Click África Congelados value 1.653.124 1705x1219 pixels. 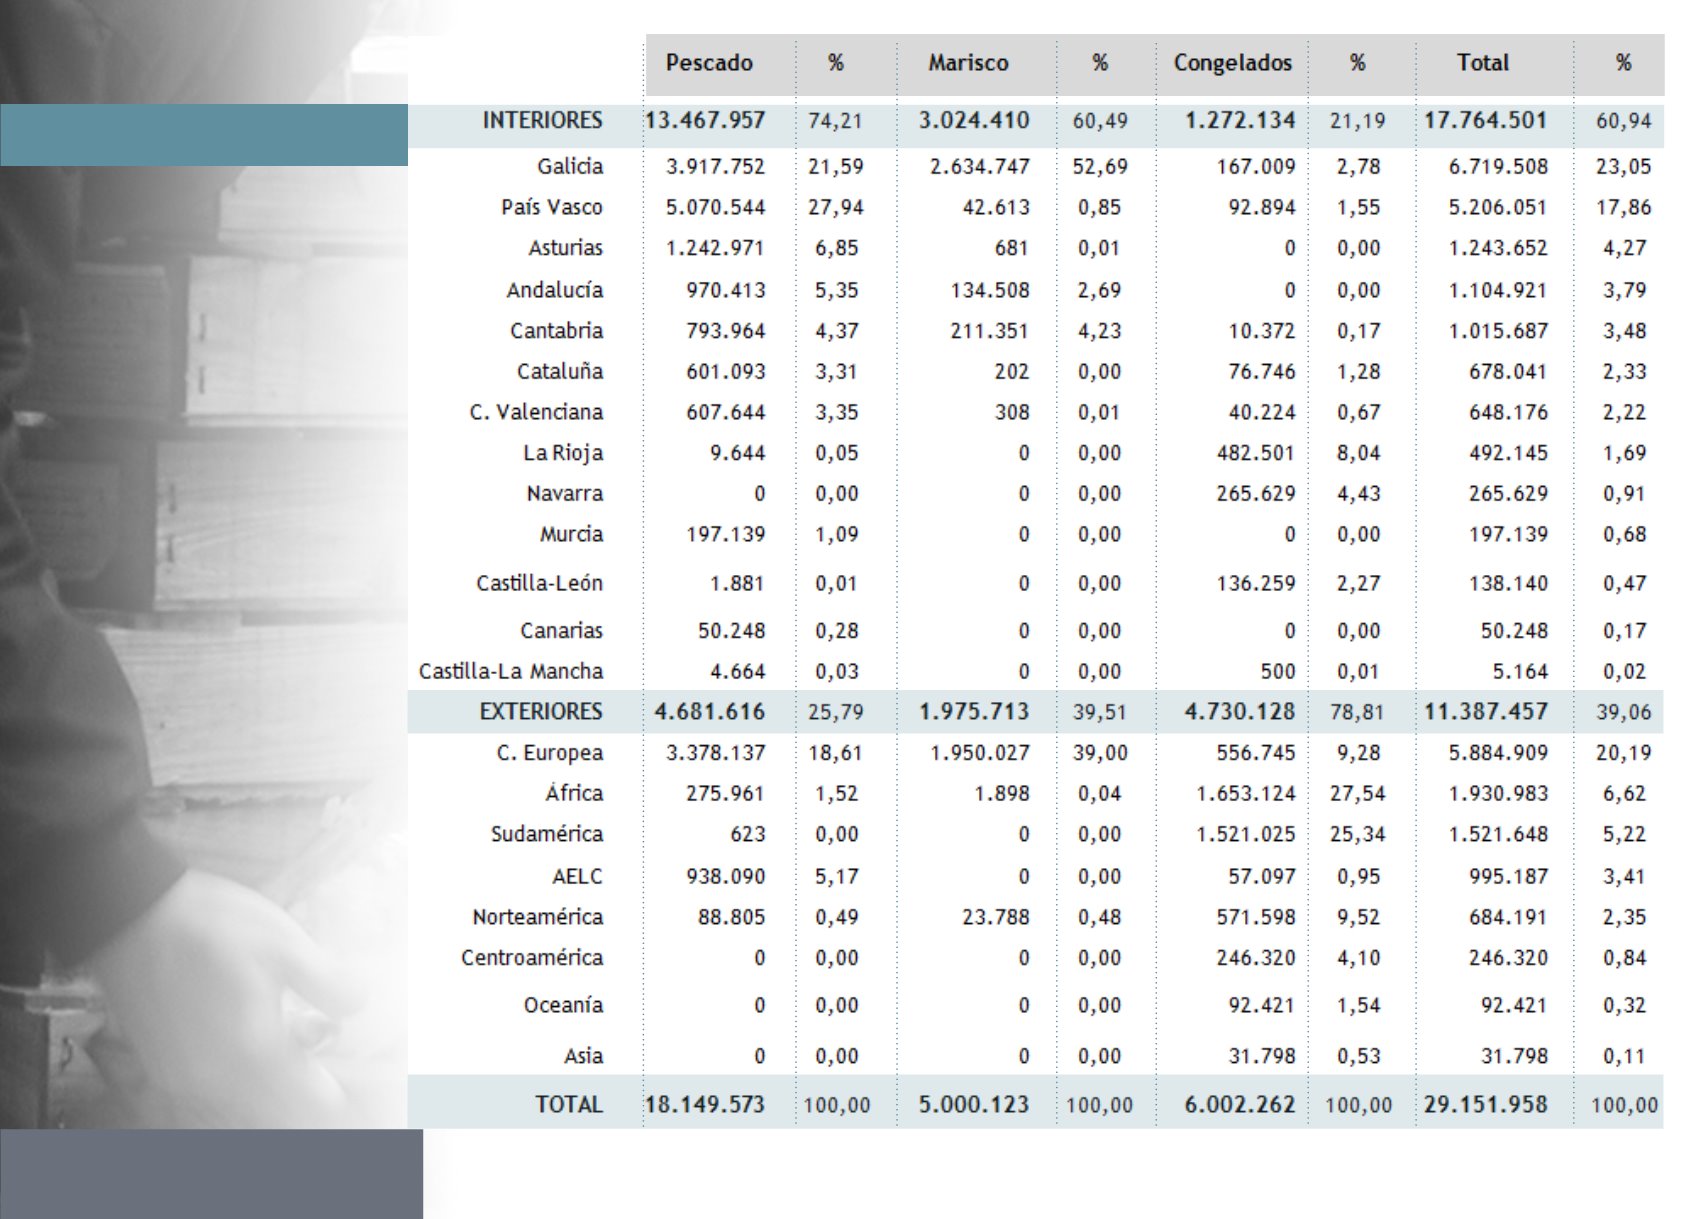click(x=1246, y=793)
